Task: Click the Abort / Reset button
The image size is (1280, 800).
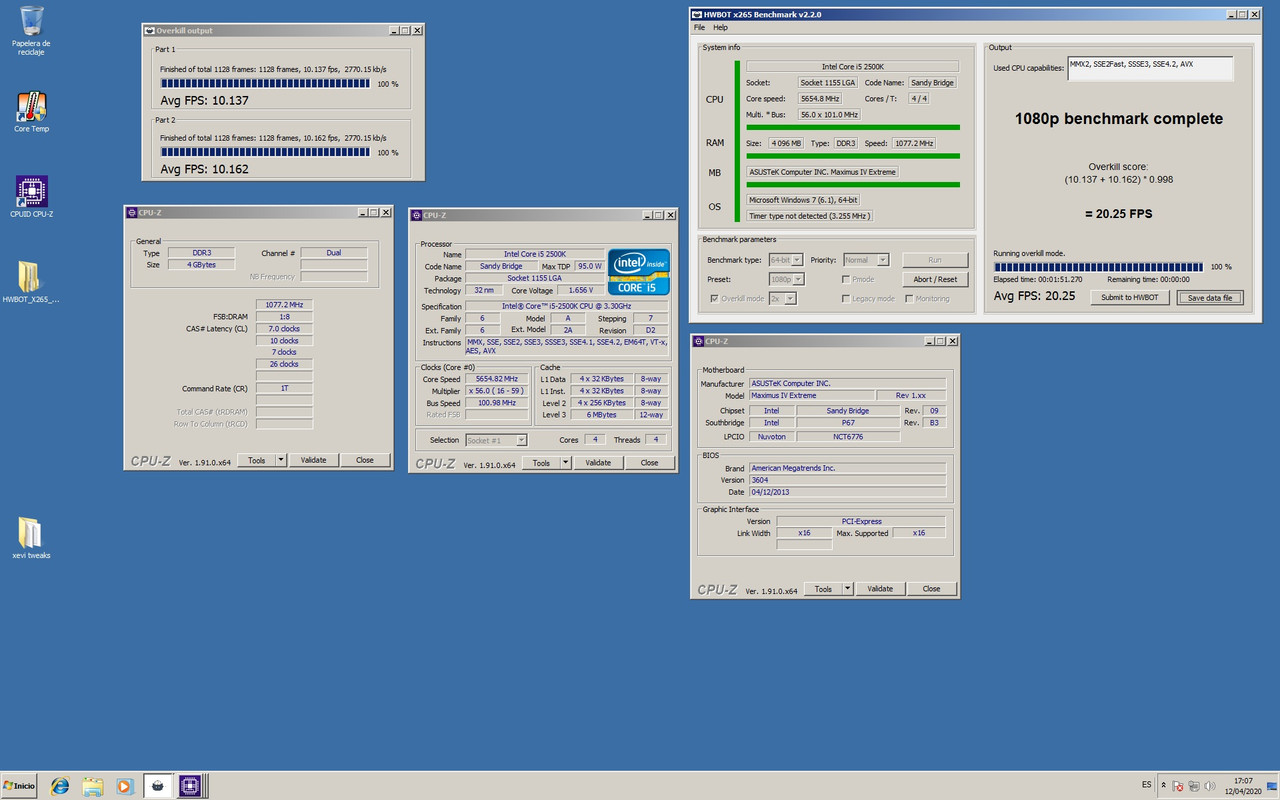Action: coord(935,279)
